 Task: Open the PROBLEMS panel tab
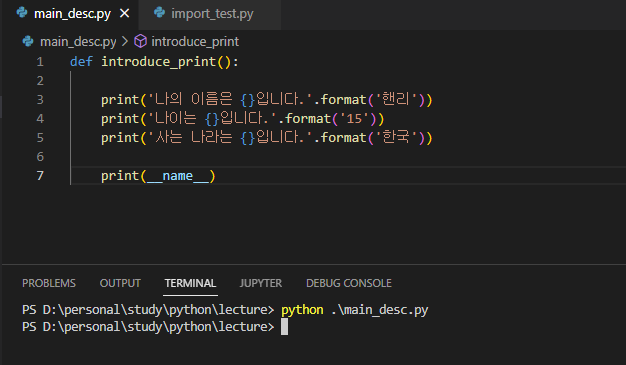click(x=49, y=283)
